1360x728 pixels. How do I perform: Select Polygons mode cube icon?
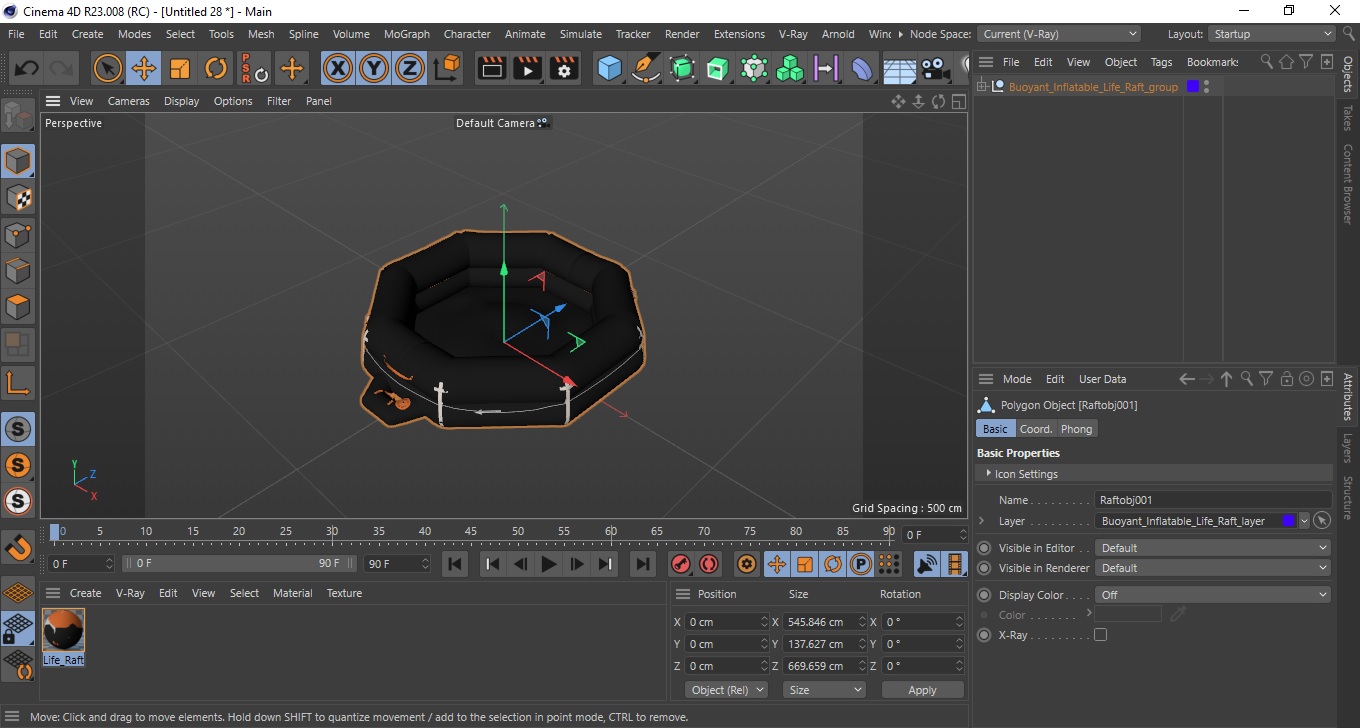[x=17, y=307]
